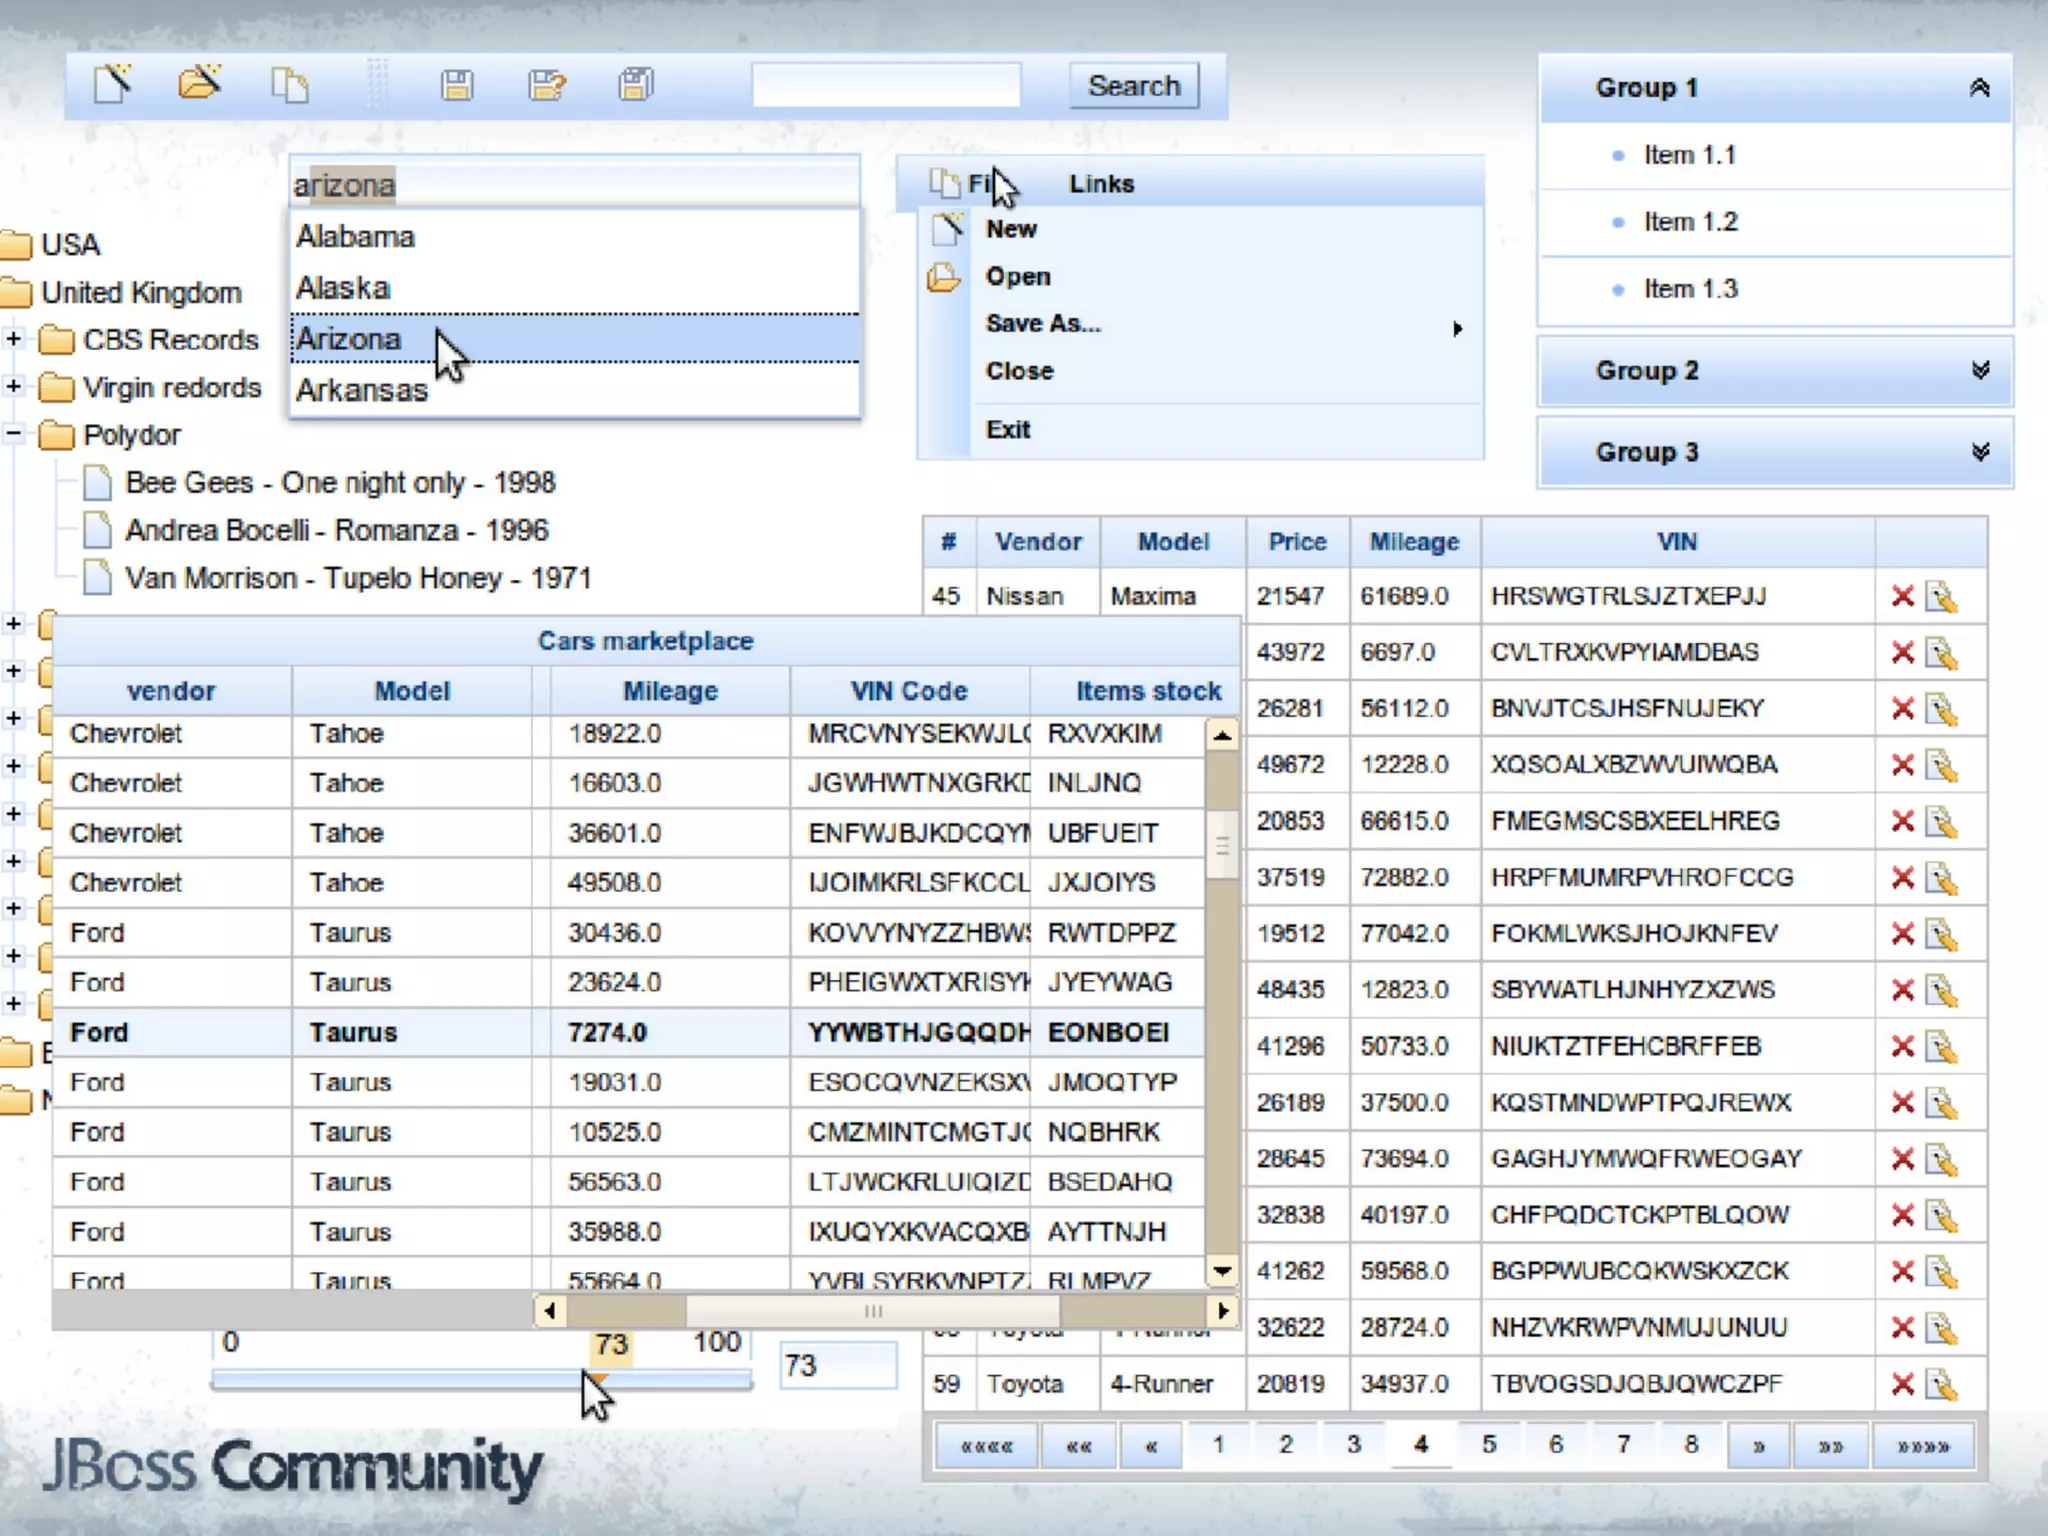Select Arkansas in the suggestion list

pos(362,390)
